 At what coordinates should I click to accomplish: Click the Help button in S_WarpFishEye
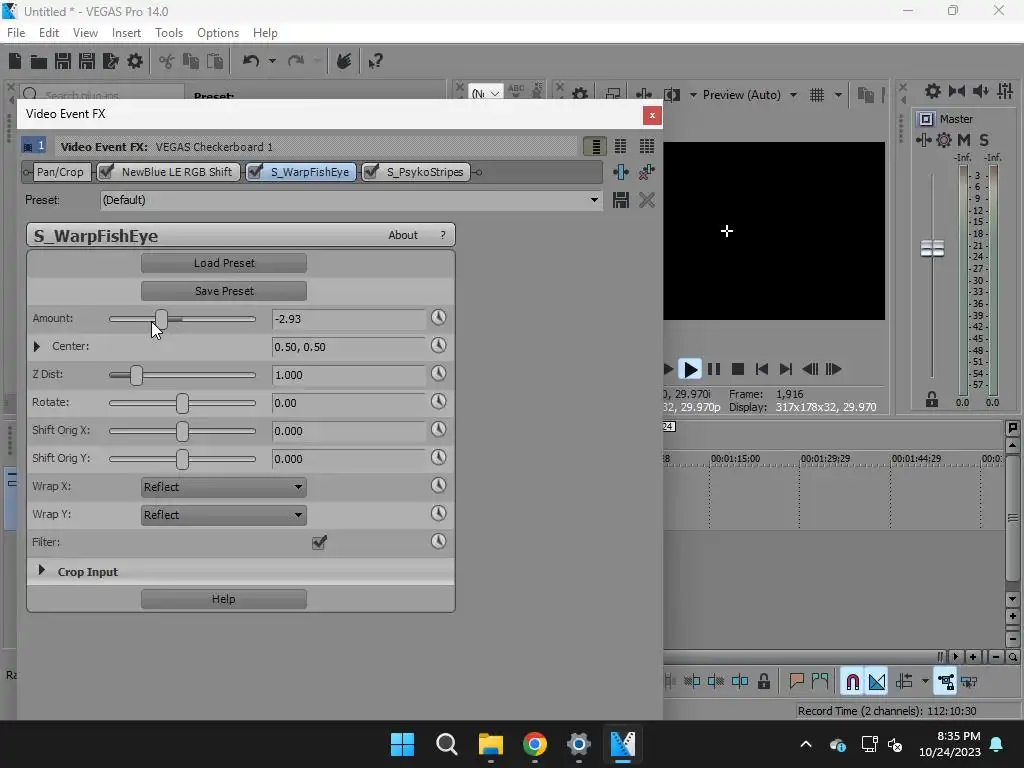click(224, 599)
